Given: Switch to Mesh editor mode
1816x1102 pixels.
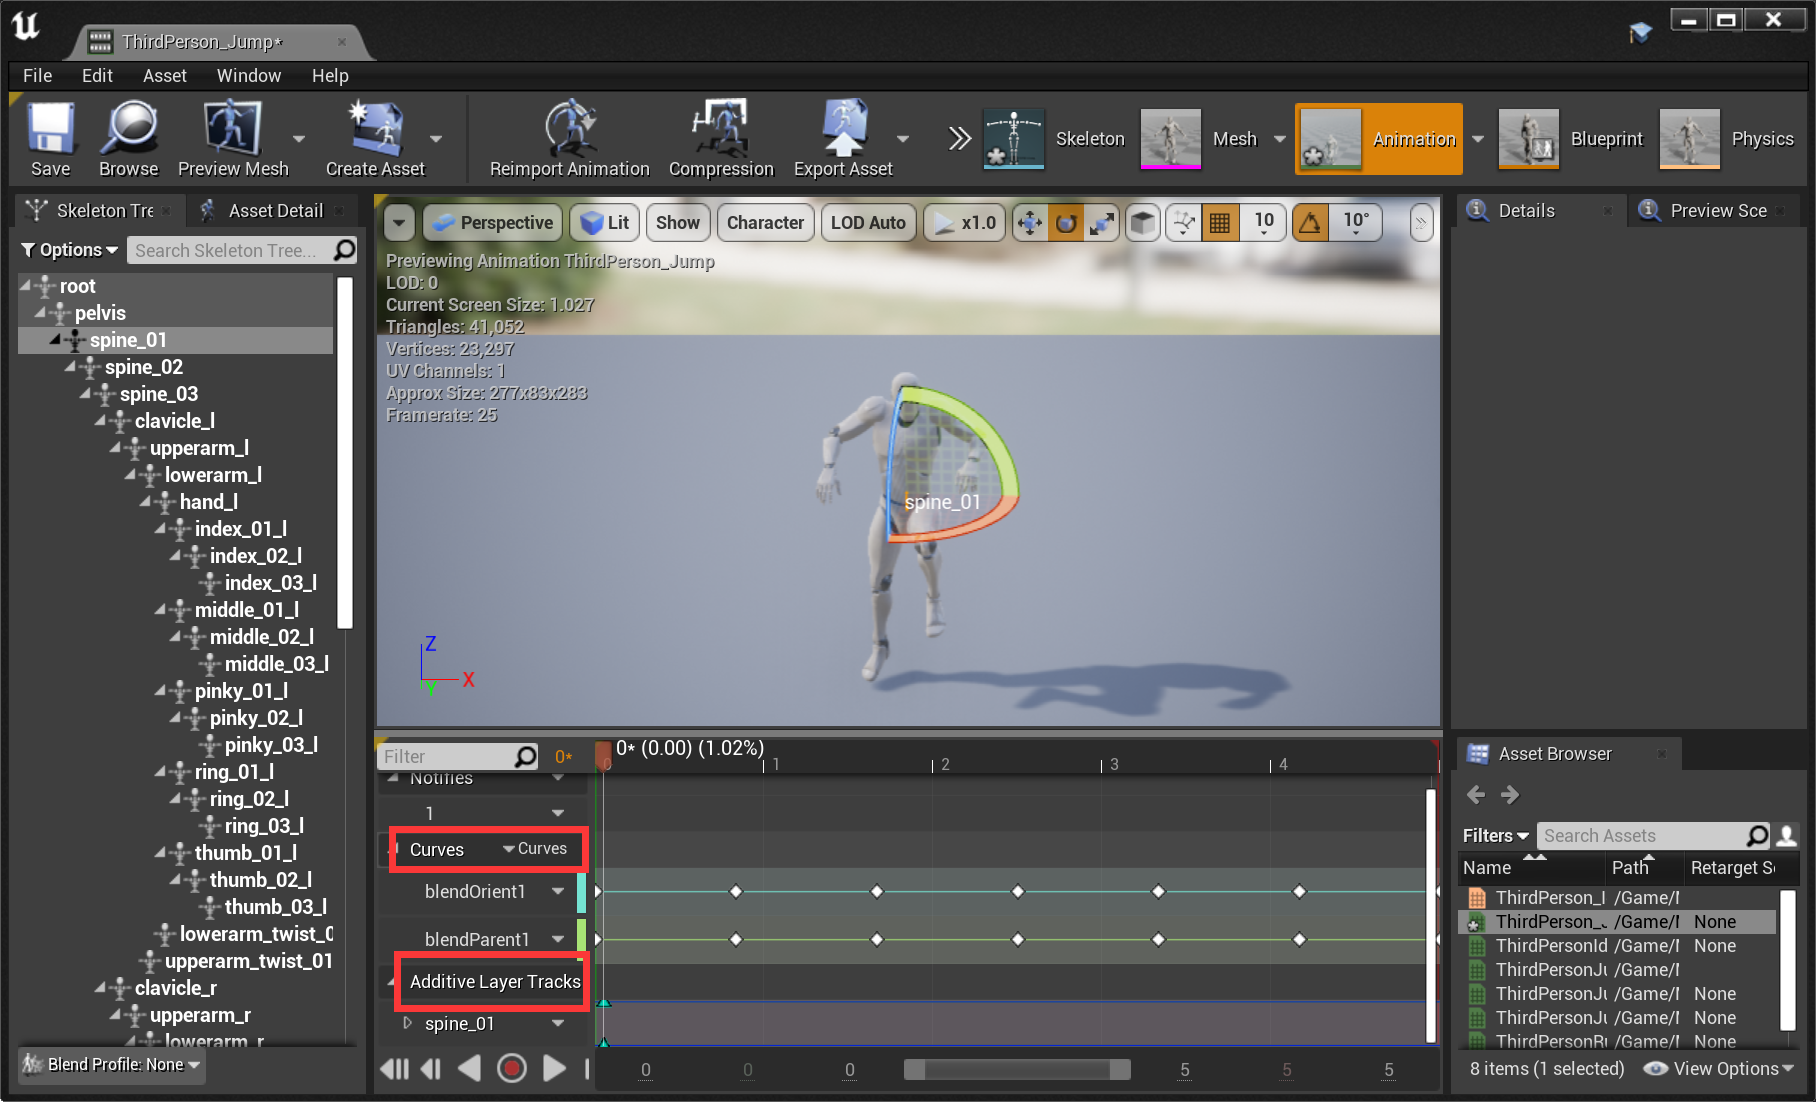Looking at the screenshot, I should 1200,139.
